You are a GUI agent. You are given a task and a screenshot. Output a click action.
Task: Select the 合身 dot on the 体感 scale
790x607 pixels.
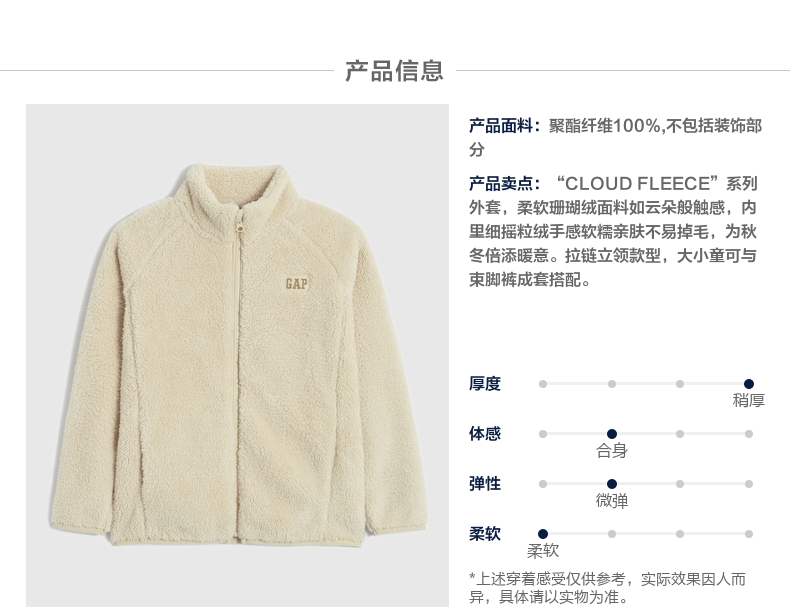tap(612, 434)
